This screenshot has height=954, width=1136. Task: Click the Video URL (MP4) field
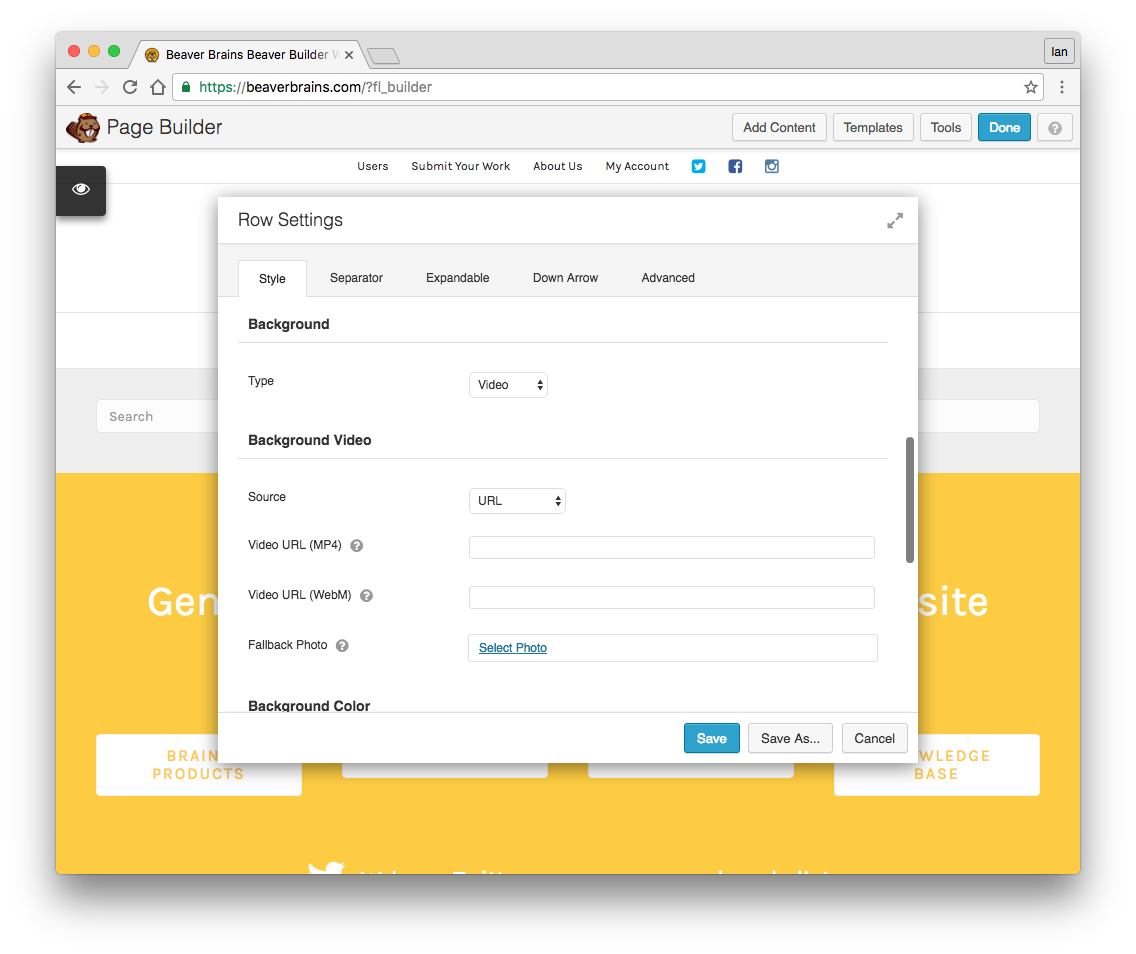point(672,548)
